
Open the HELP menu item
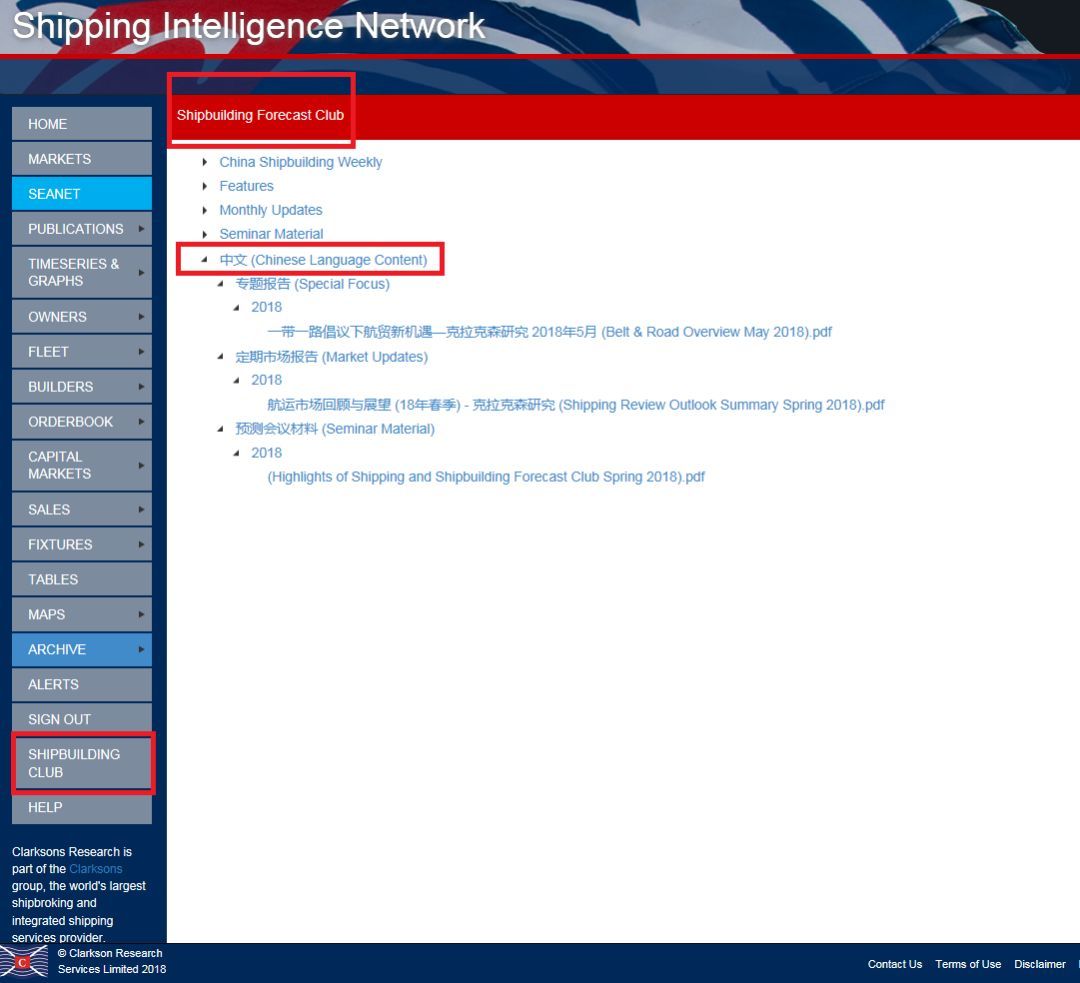pyautogui.click(x=81, y=807)
